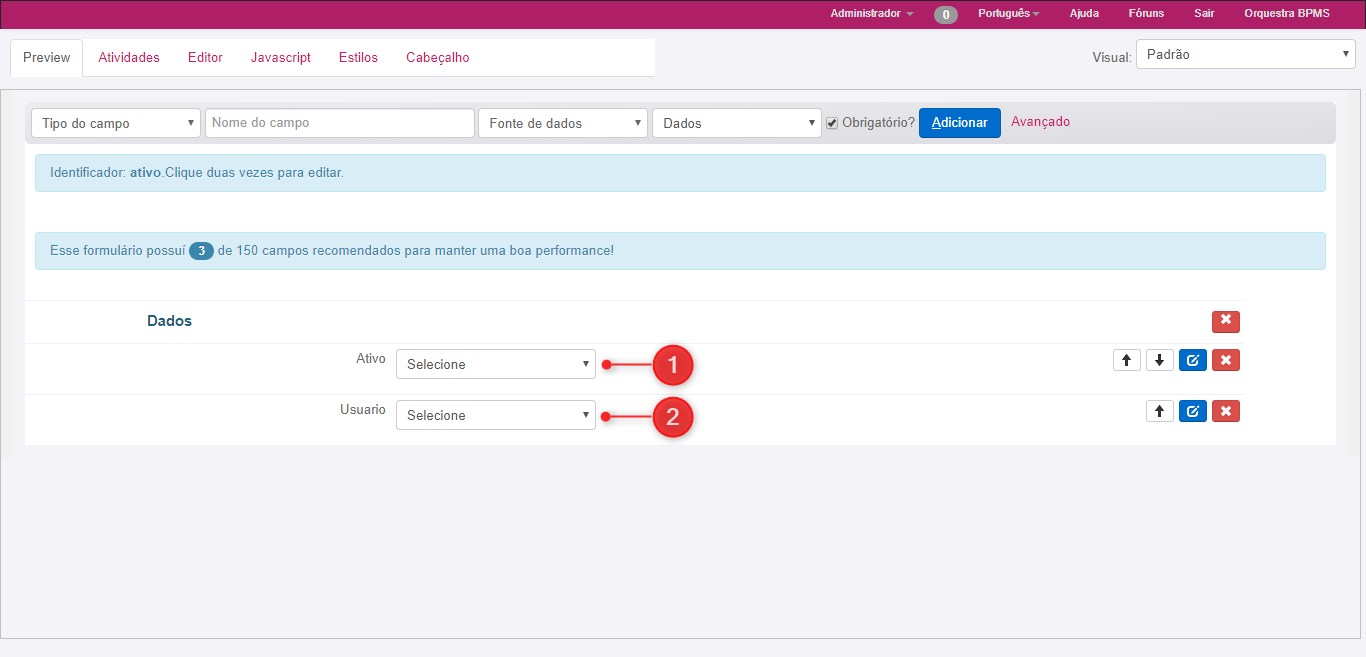1366x657 pixels.
Task: Open the Usuario Selecione dropdown
Action: (x=495, y=415)
